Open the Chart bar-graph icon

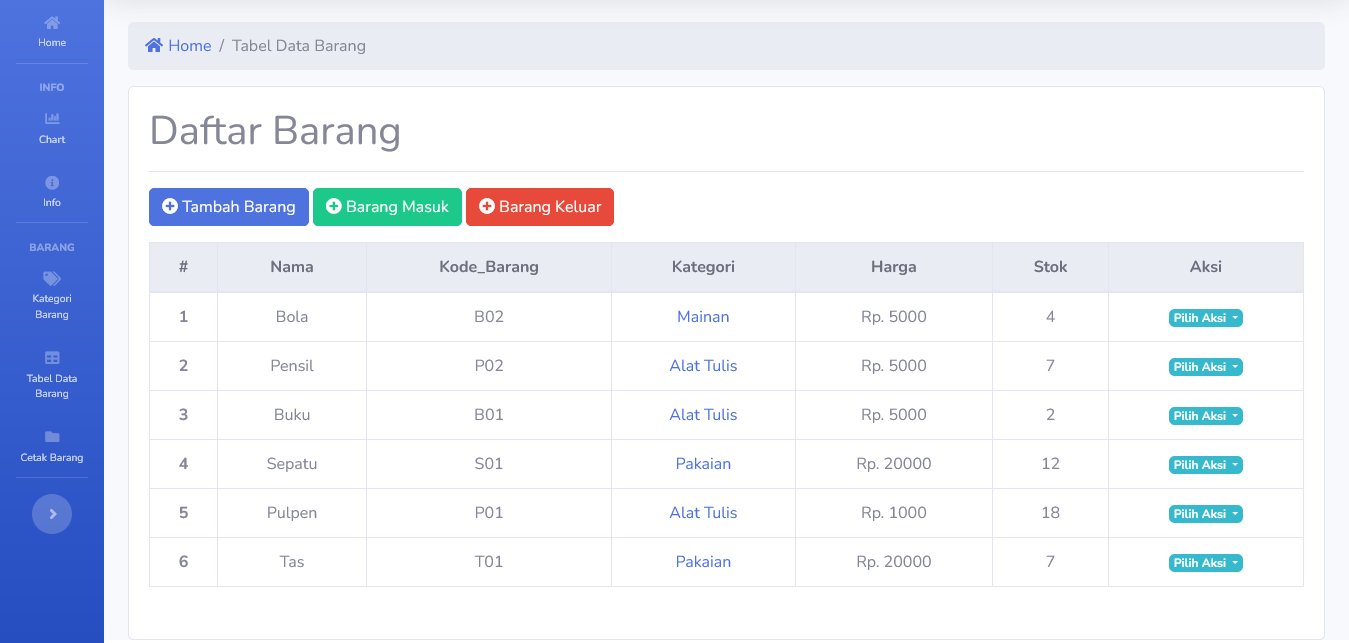point(52,119)
